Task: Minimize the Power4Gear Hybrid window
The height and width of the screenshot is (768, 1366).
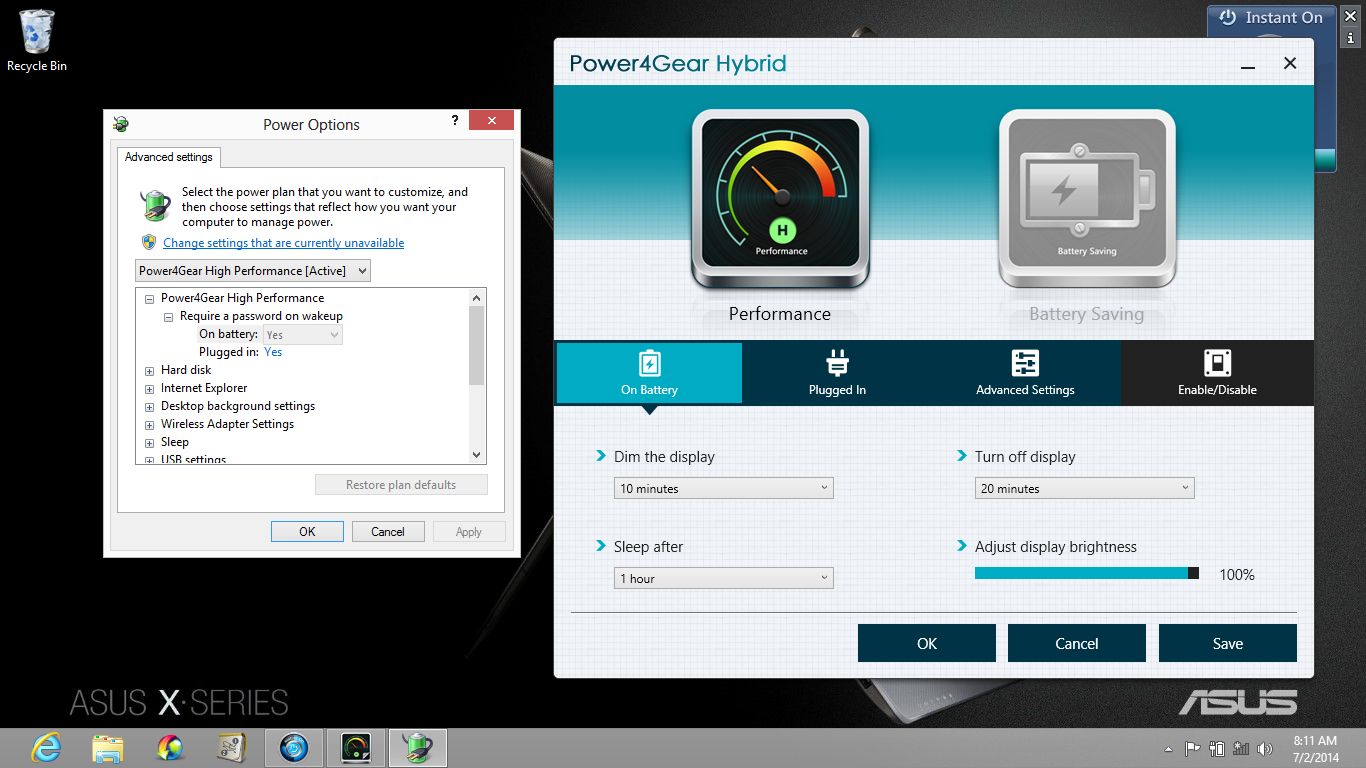Action: coord(1248,65)
